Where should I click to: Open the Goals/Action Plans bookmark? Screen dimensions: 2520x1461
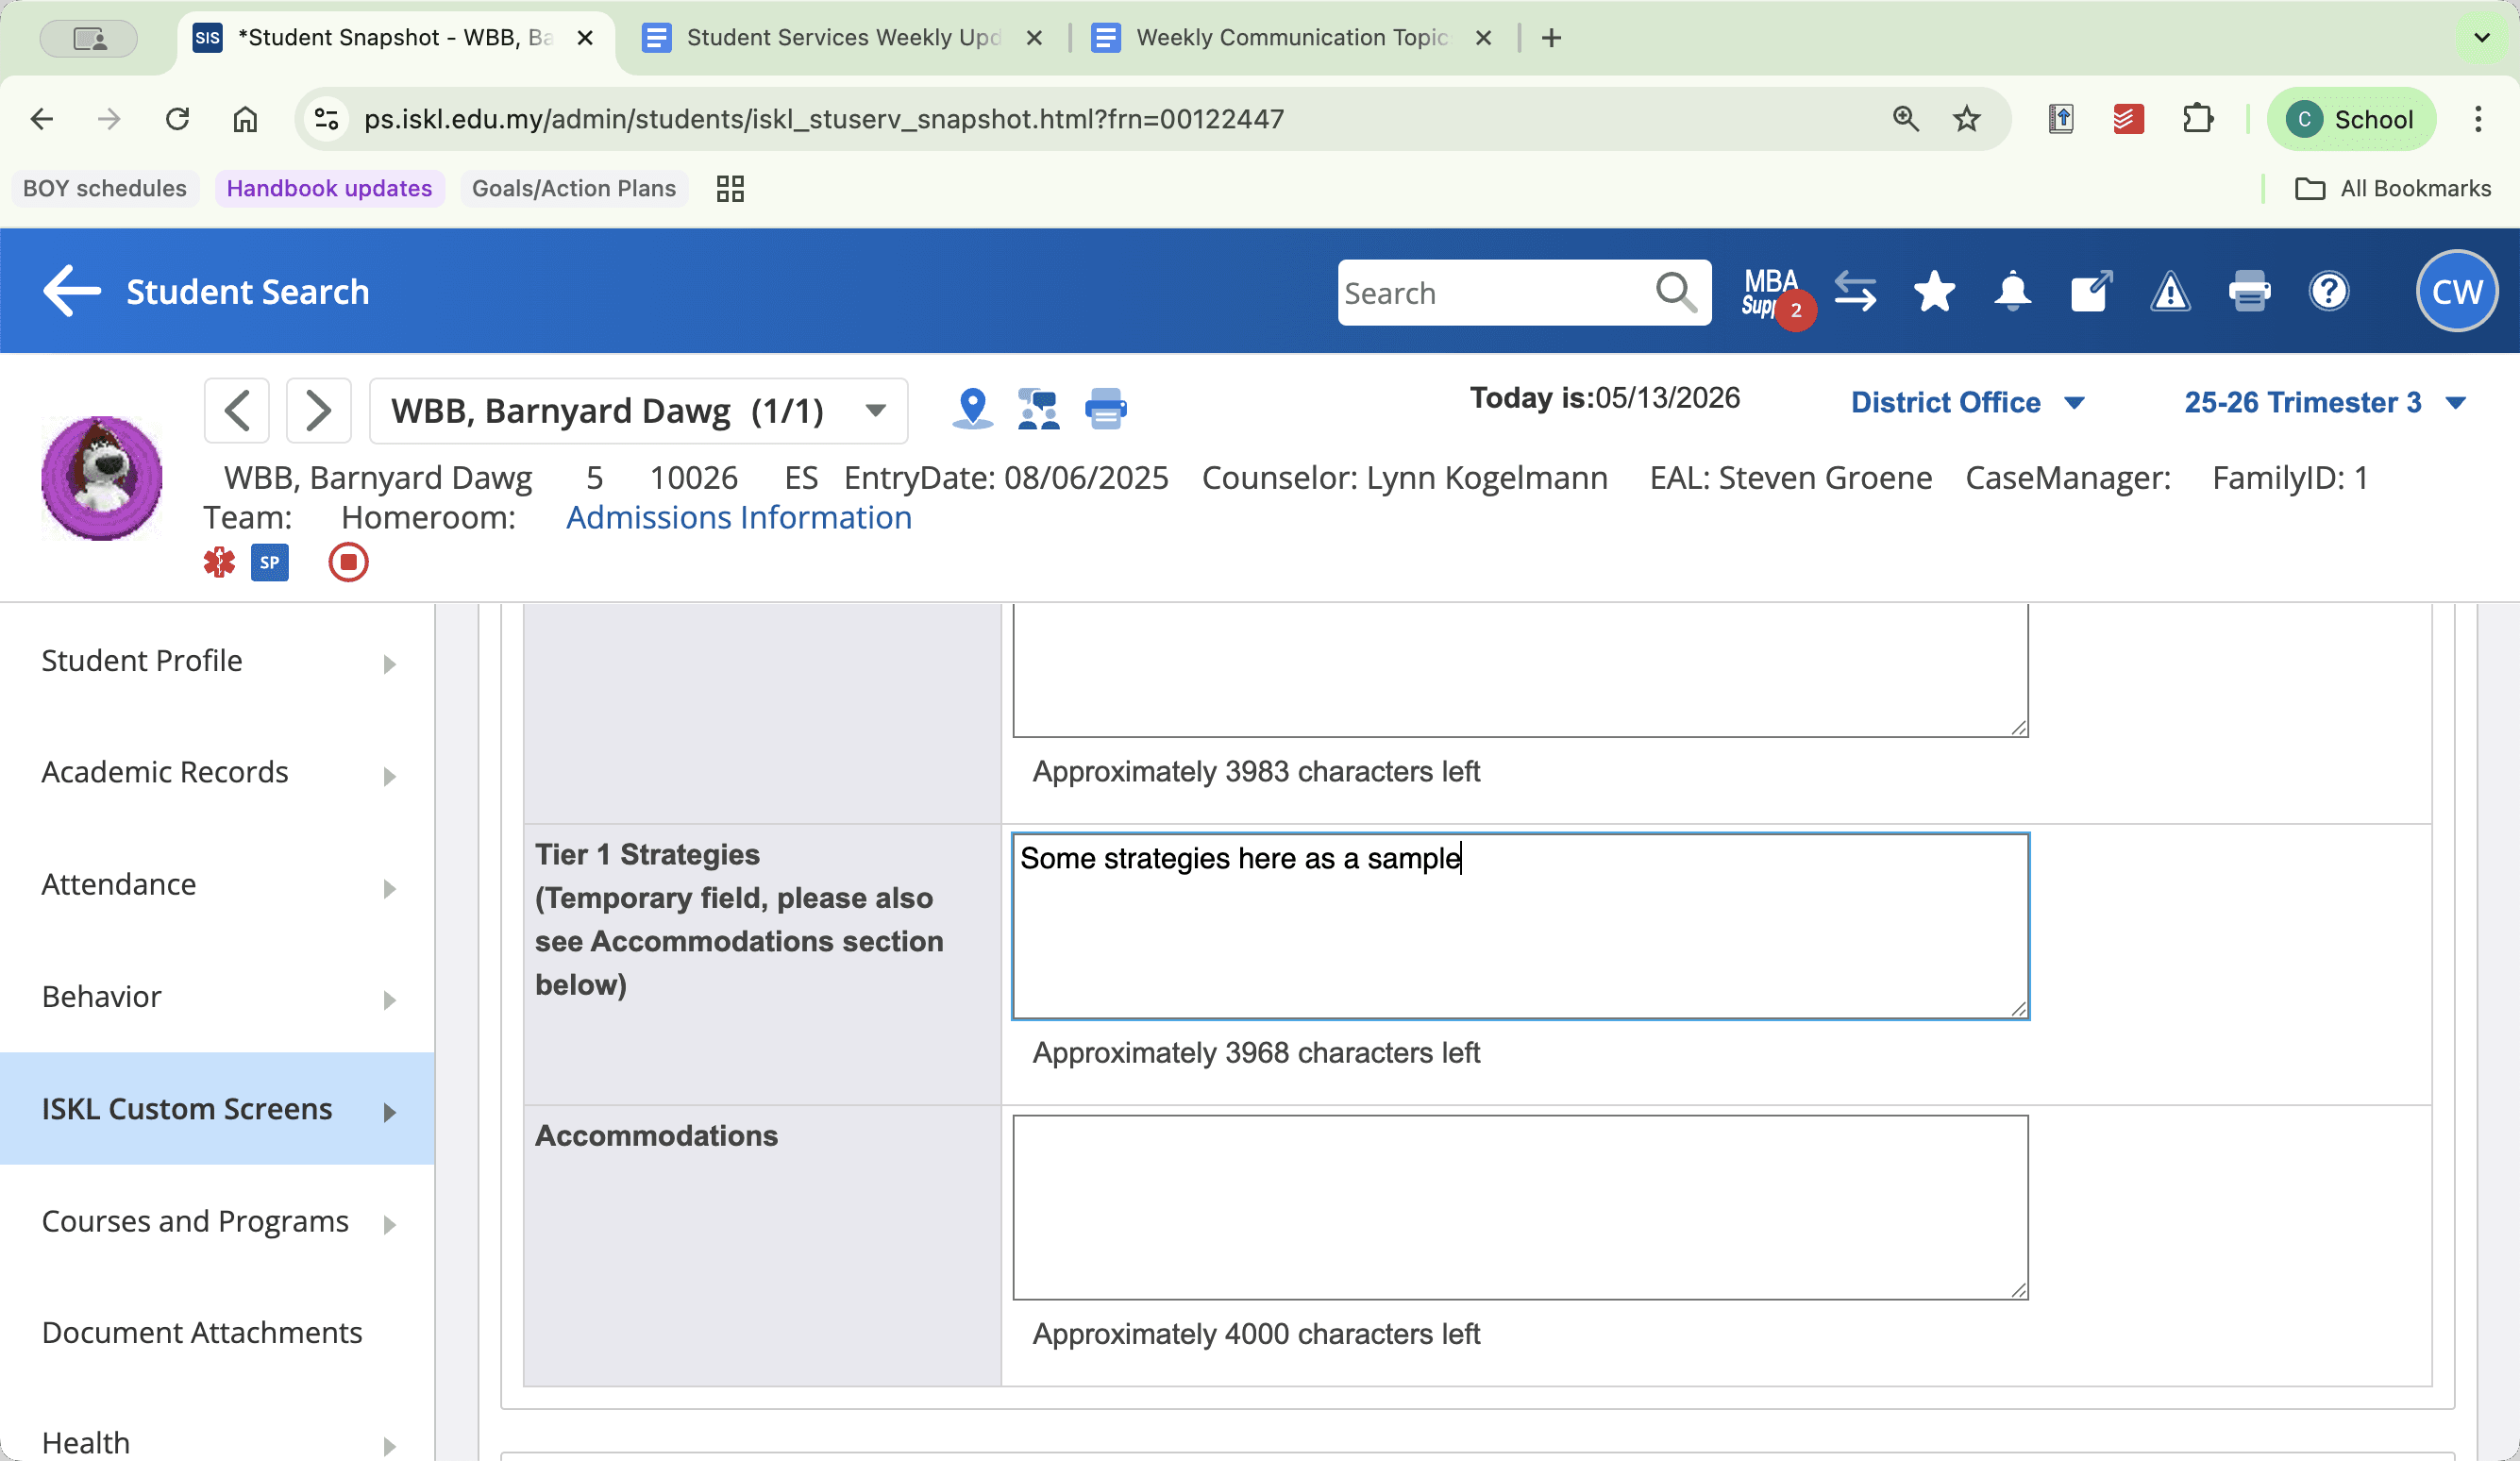click(574, 188)
